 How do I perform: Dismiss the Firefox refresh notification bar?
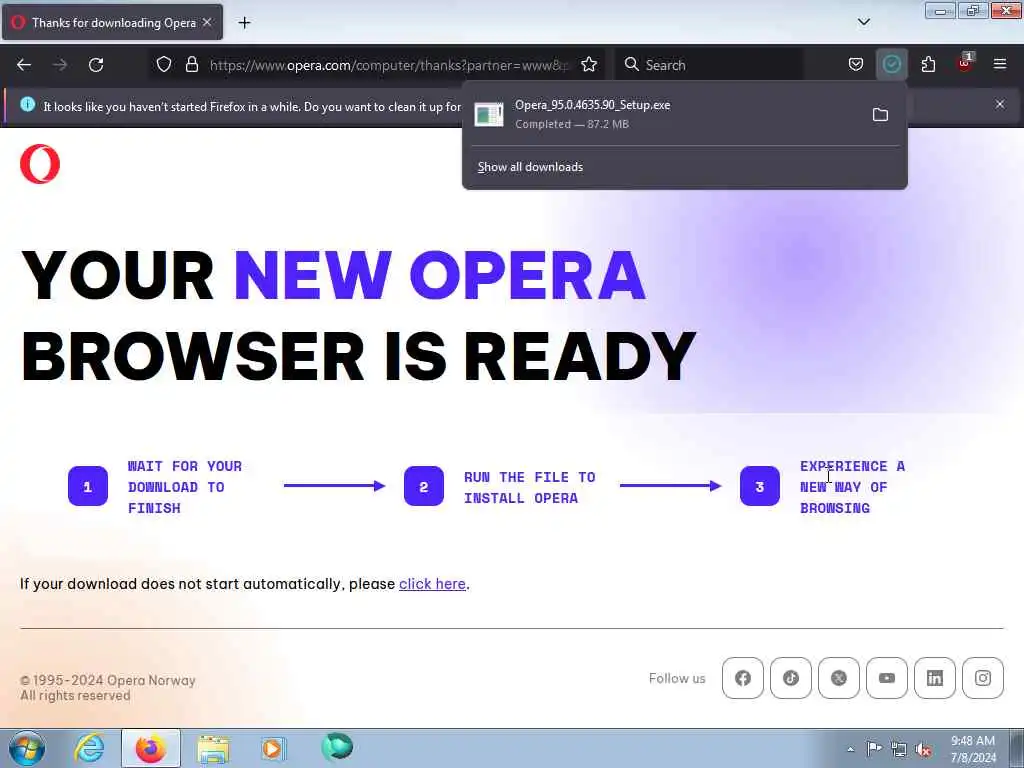pos(1000,104)
